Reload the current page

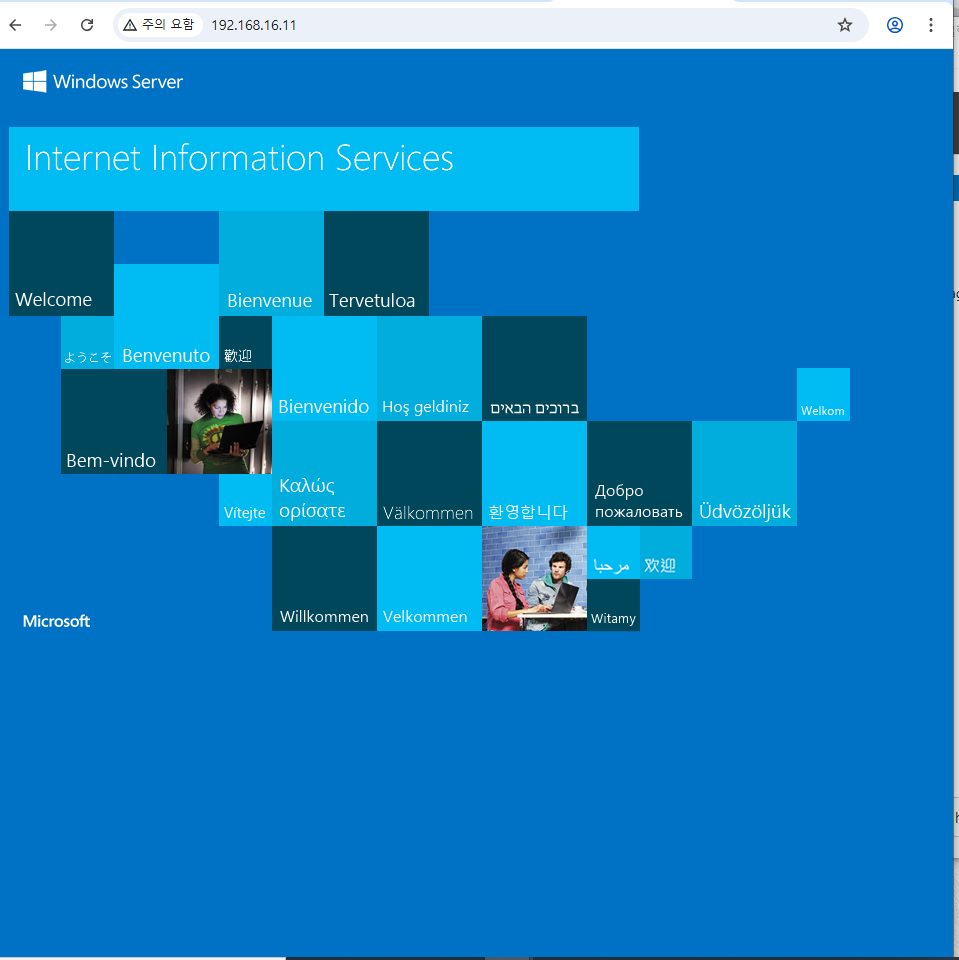(87, 25)
